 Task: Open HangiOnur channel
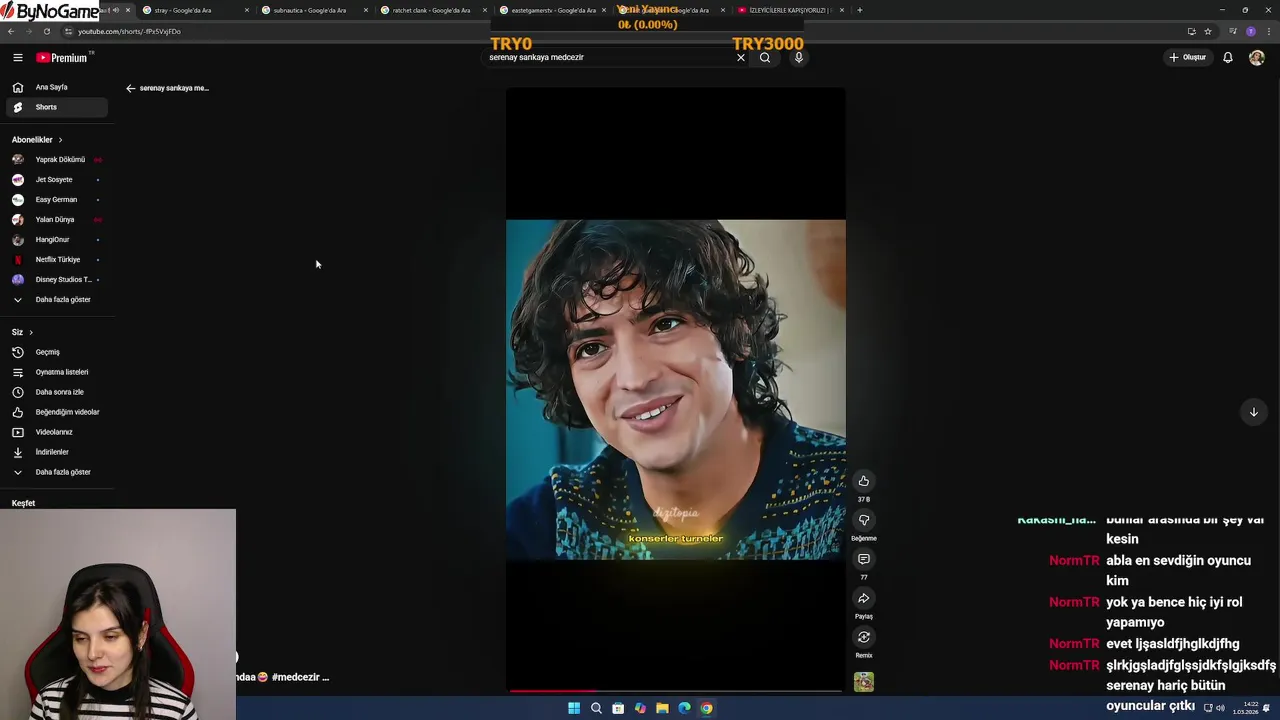(x=55, y=240)
